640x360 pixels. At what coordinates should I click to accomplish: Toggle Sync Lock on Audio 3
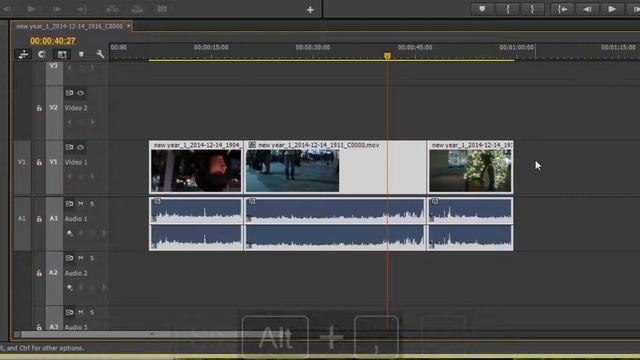pyautogui.click(x=69, y=312)
